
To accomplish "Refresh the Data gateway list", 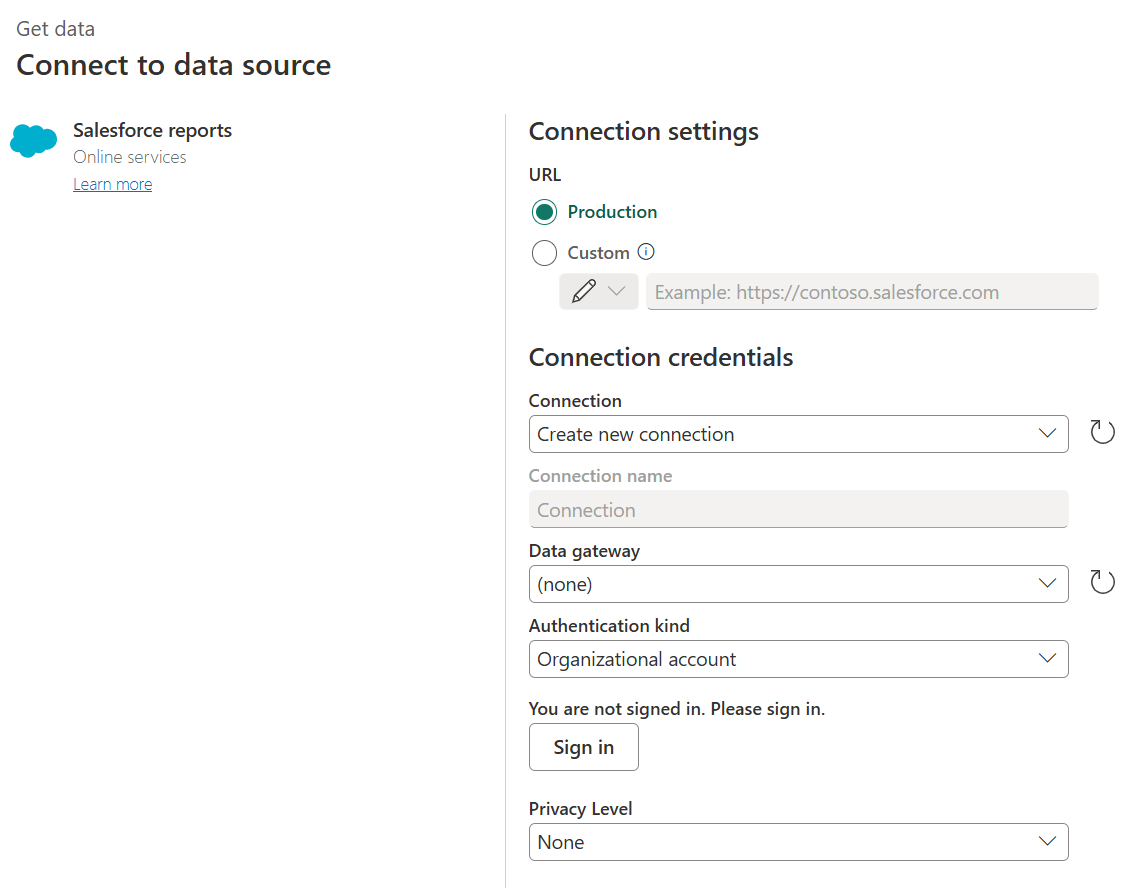I will tap(1101, 583).
